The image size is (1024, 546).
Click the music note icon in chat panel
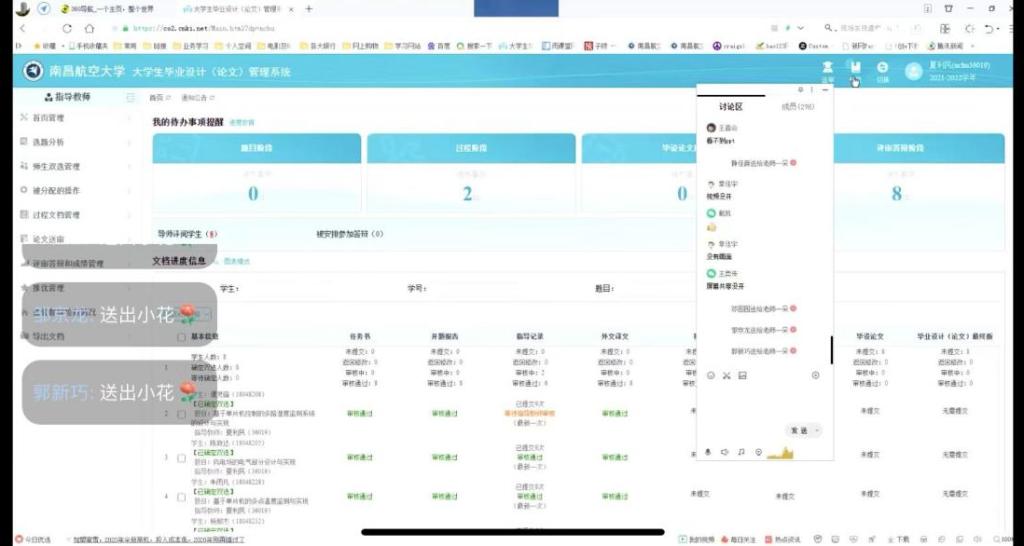741,452
